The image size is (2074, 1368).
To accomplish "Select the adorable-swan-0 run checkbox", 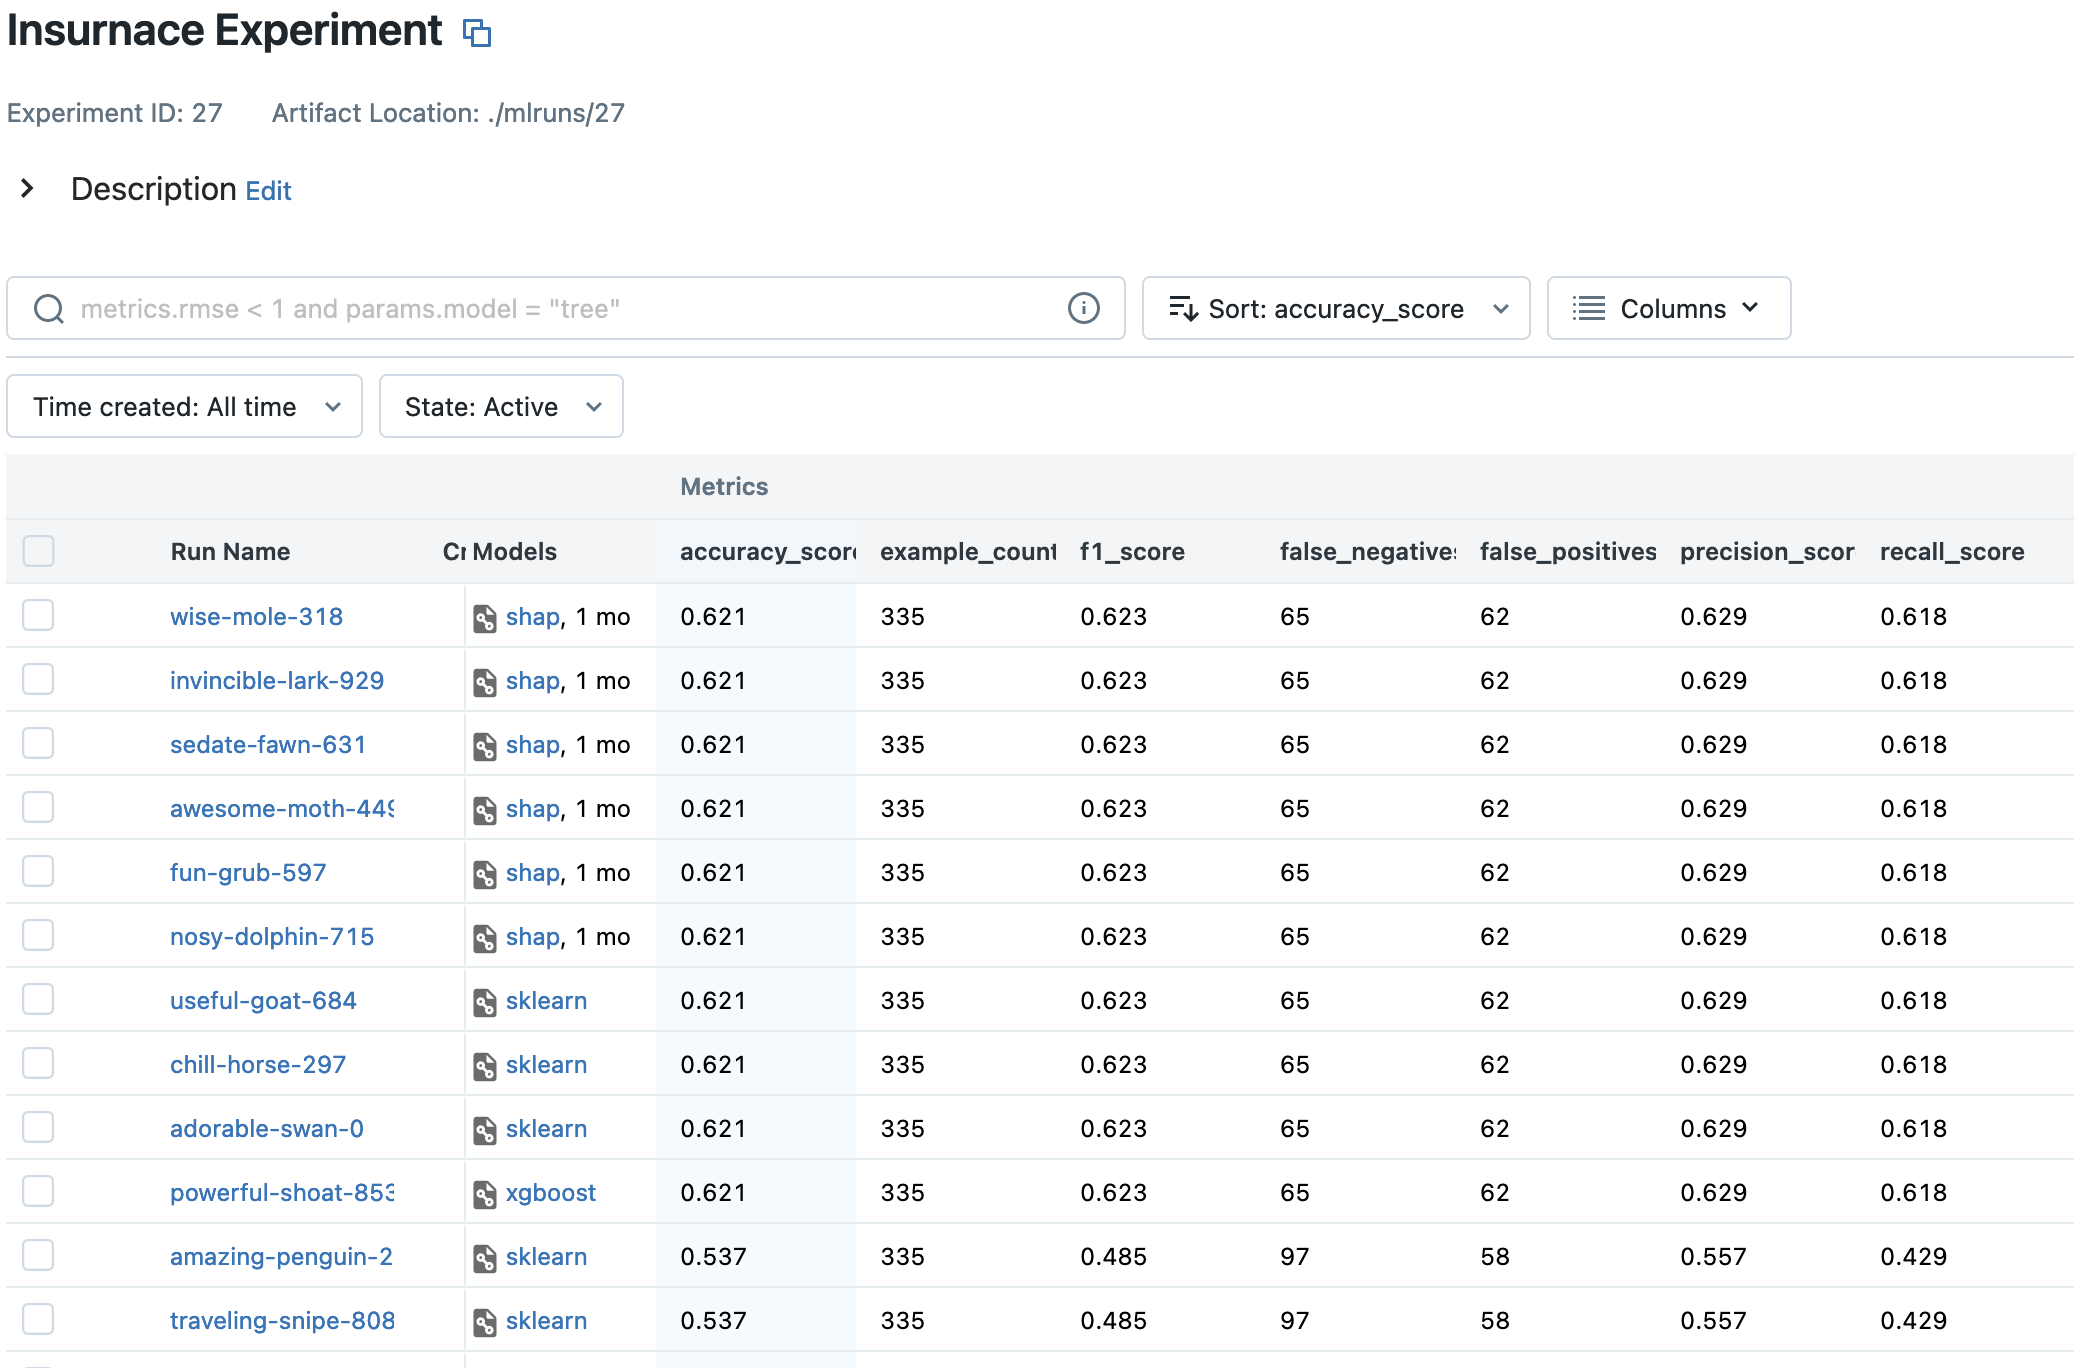I will click(x=39, y=1127).
